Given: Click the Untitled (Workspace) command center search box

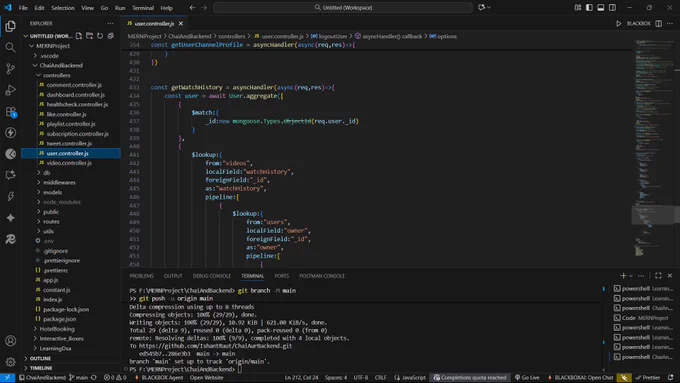Looking at the screenshot, I should (x=343, y=7).
